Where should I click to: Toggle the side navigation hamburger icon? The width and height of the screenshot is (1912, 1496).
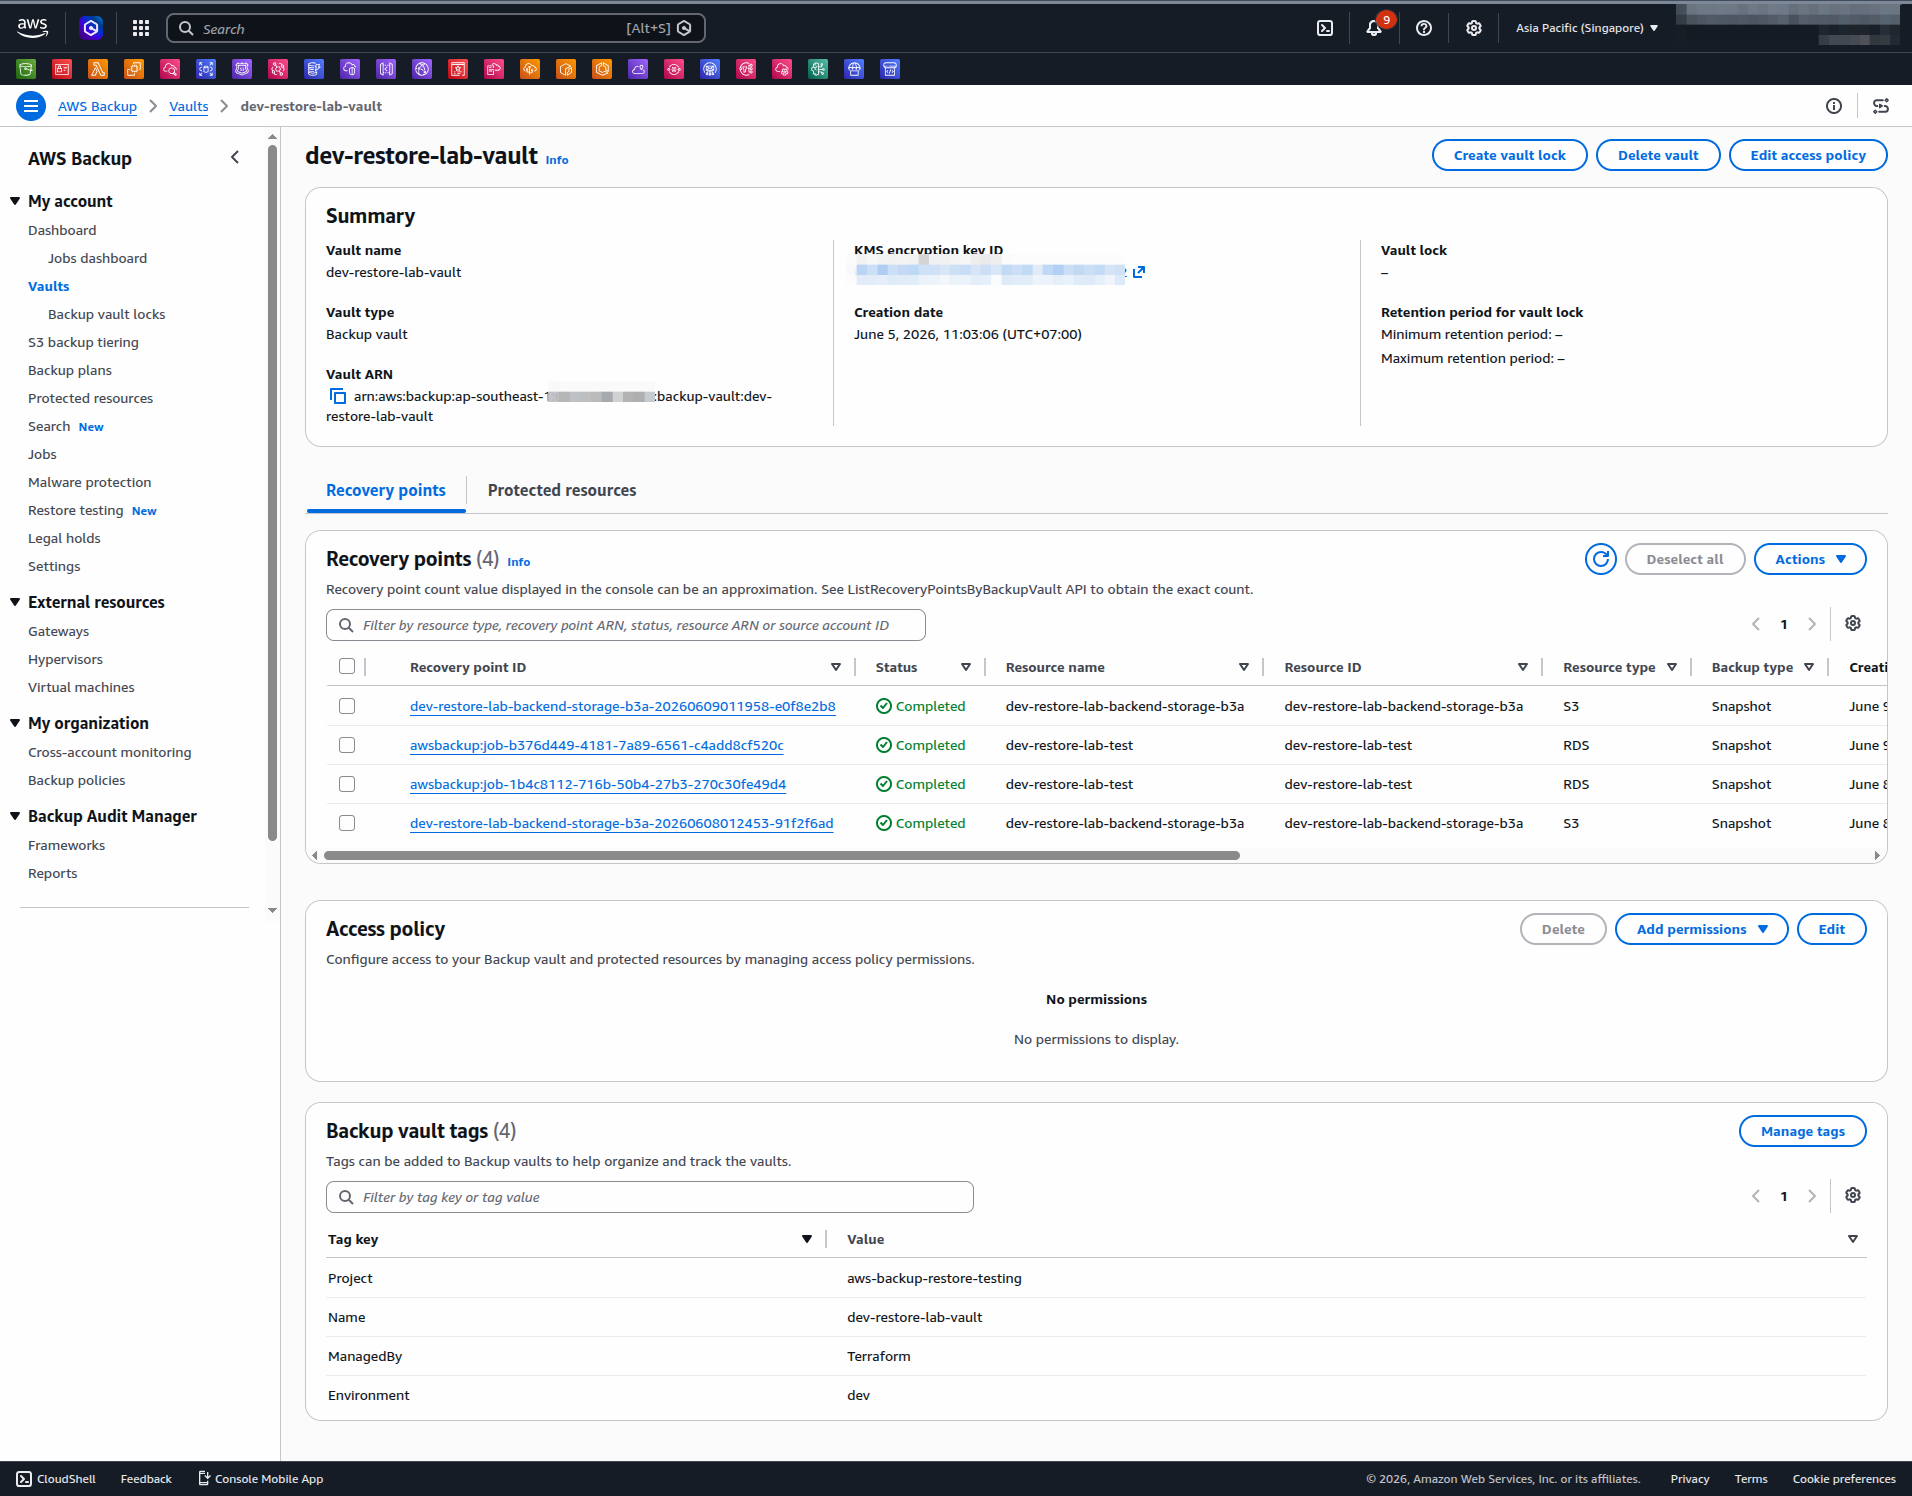[31, 106]
